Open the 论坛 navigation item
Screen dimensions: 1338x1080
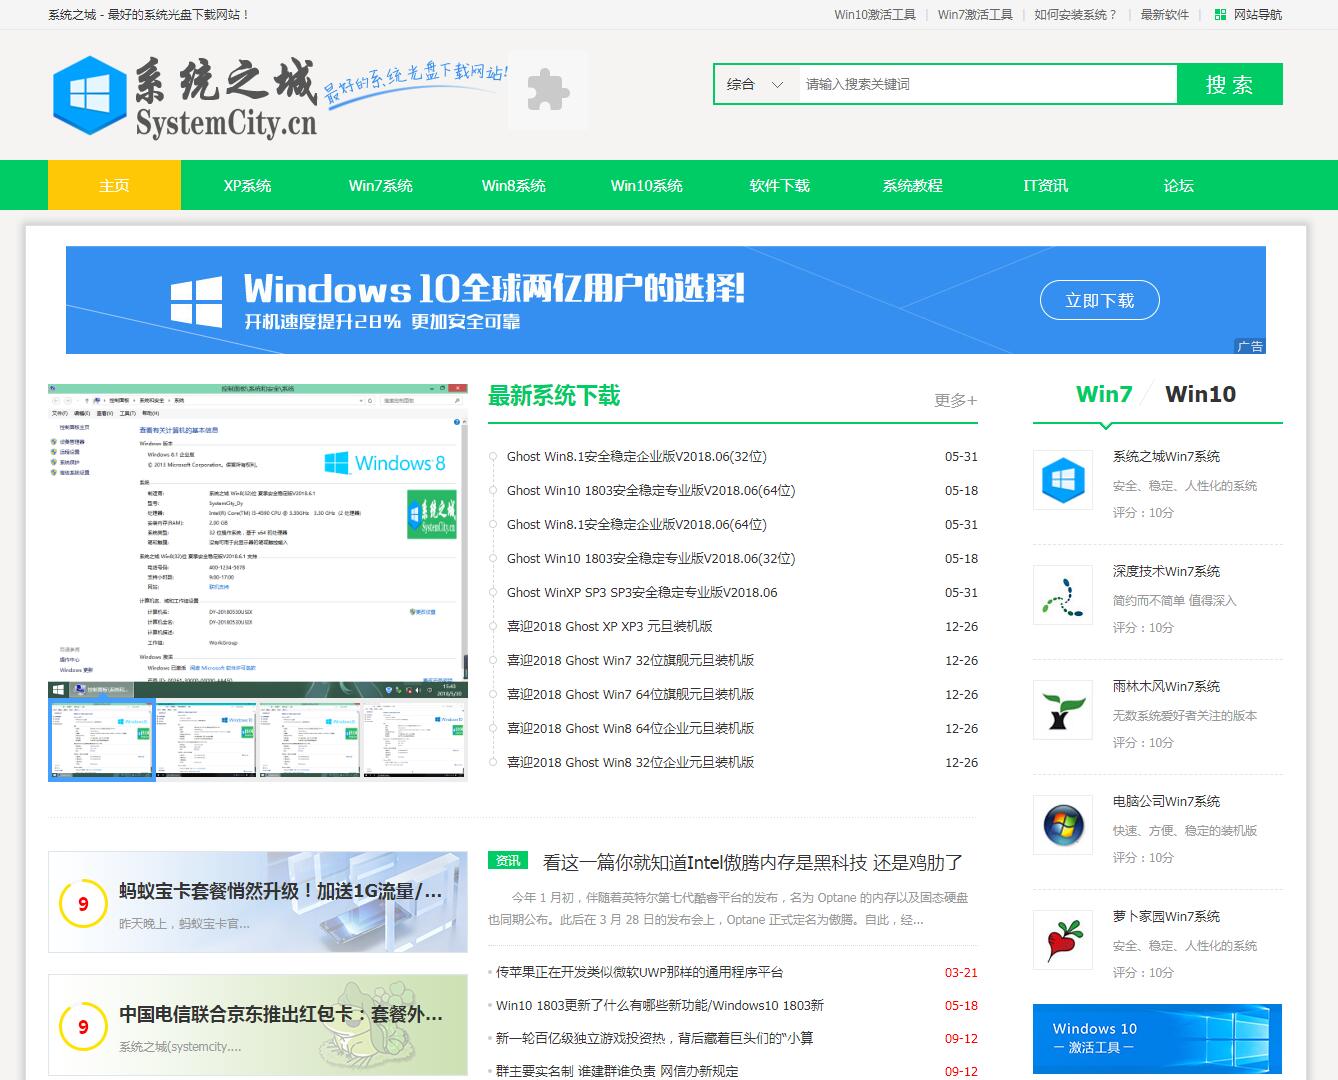[1178, 185]
